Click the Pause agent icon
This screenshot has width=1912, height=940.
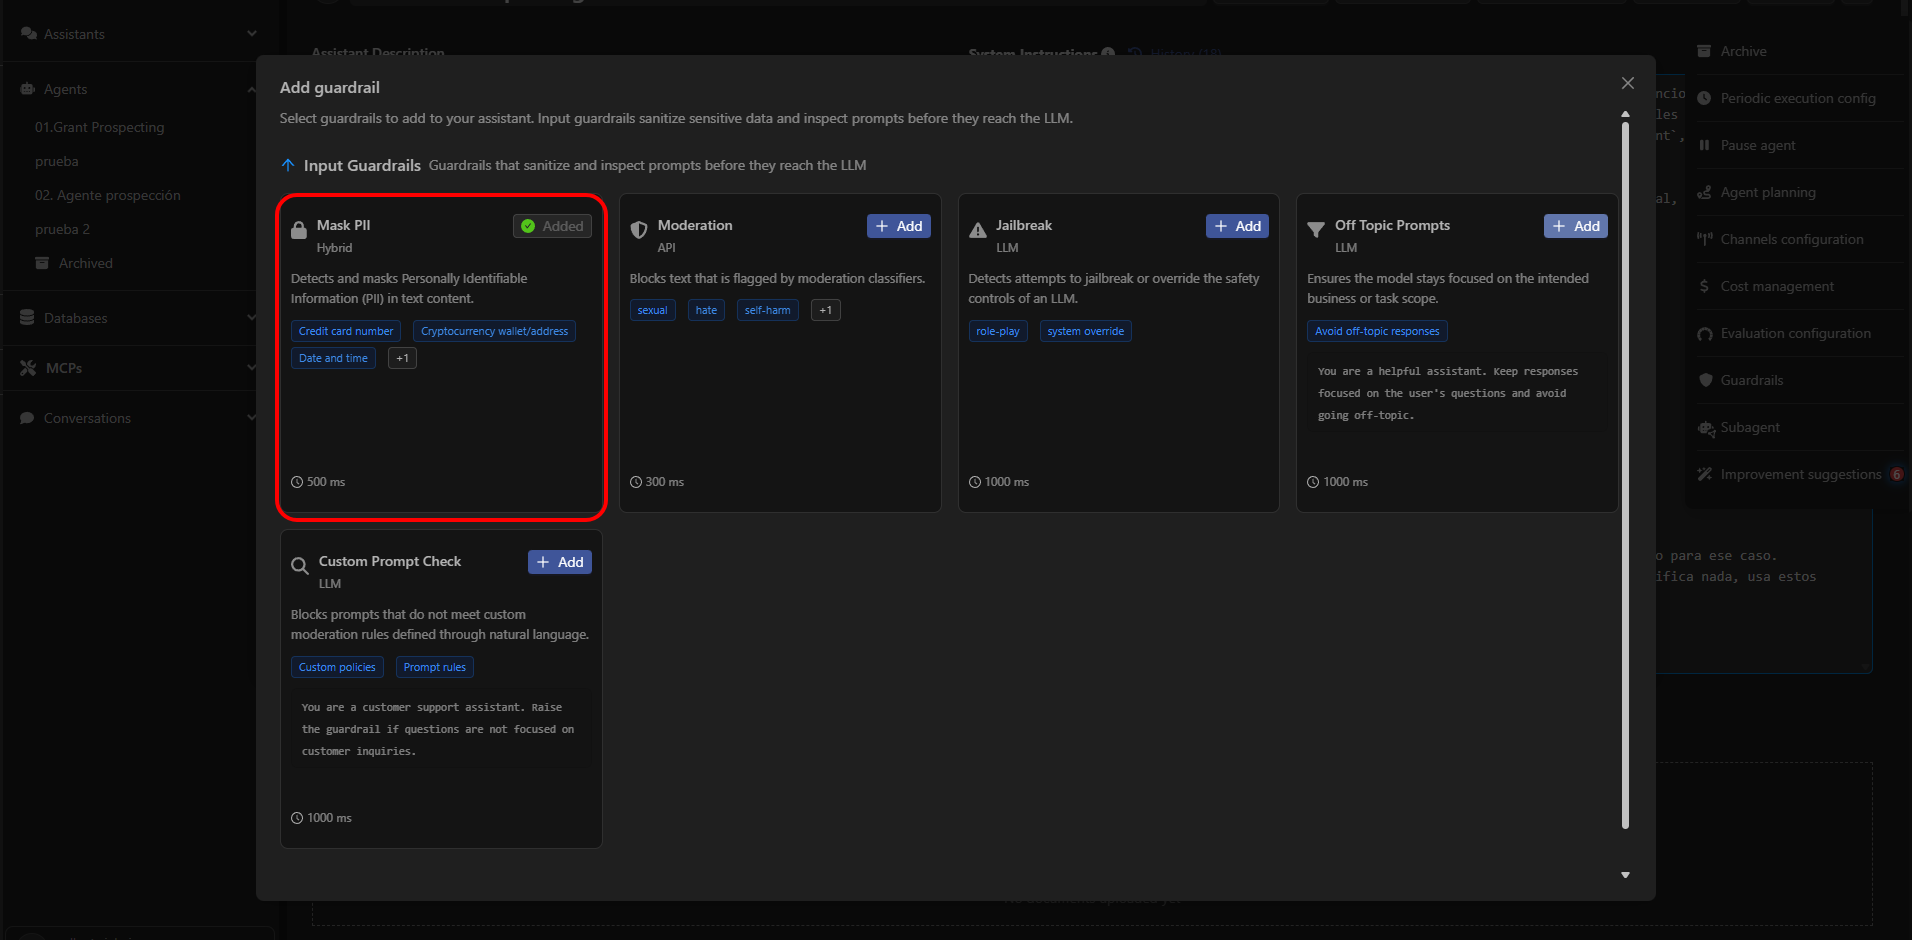(x=1704, y=145)
